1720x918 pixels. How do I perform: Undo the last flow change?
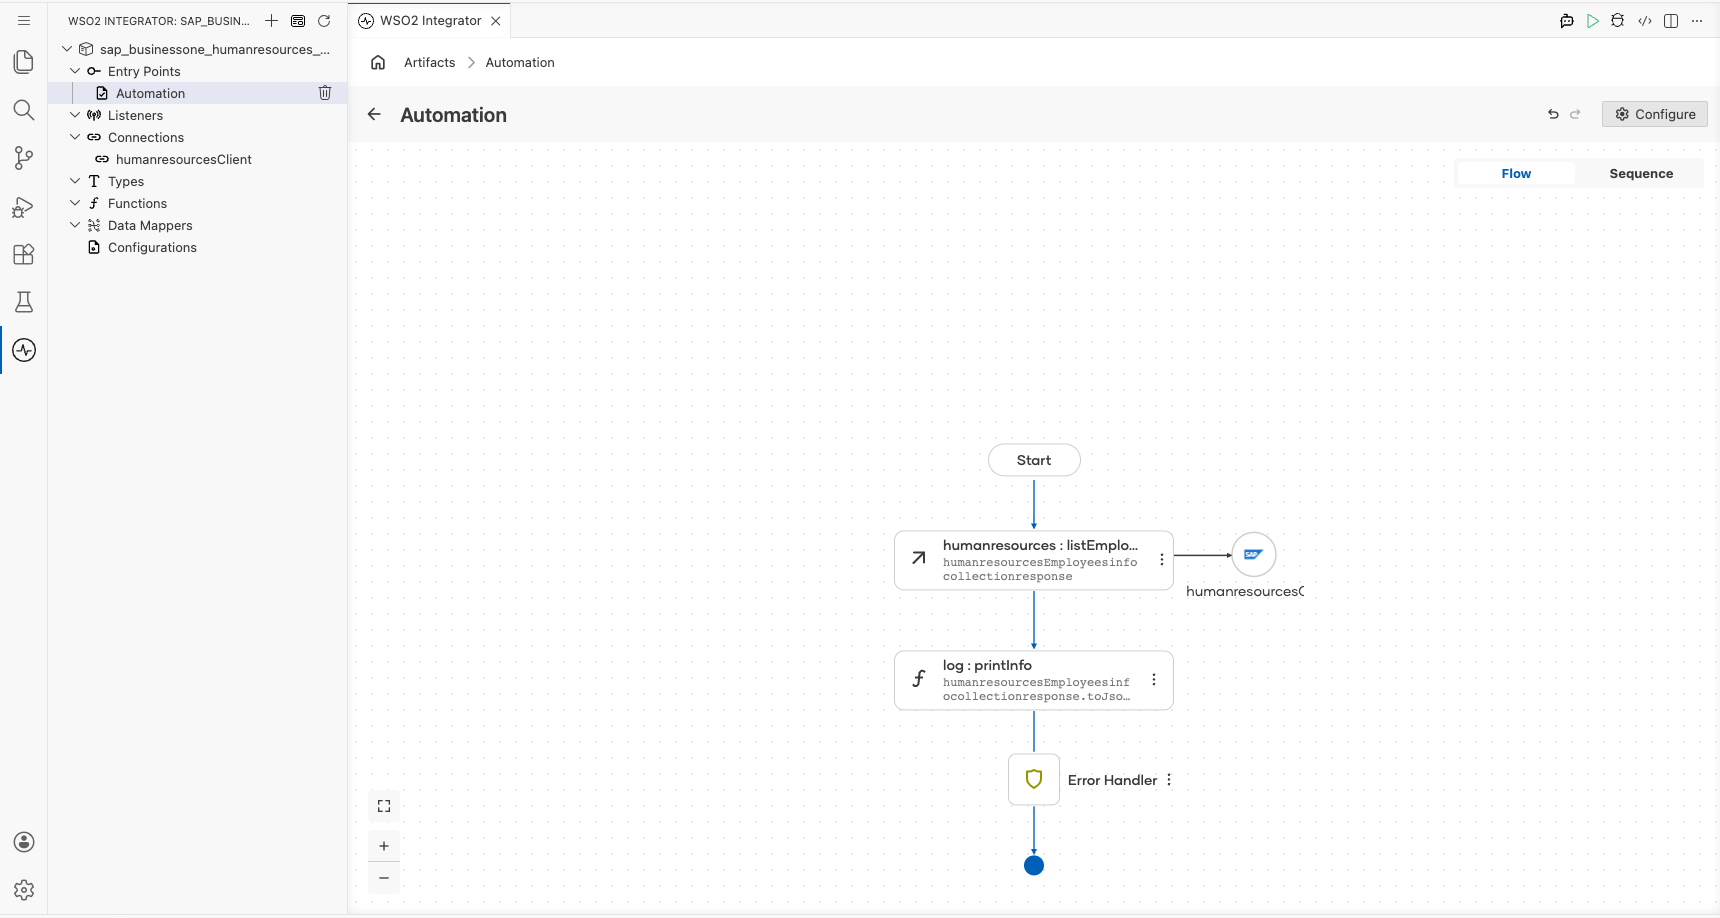1553,114
